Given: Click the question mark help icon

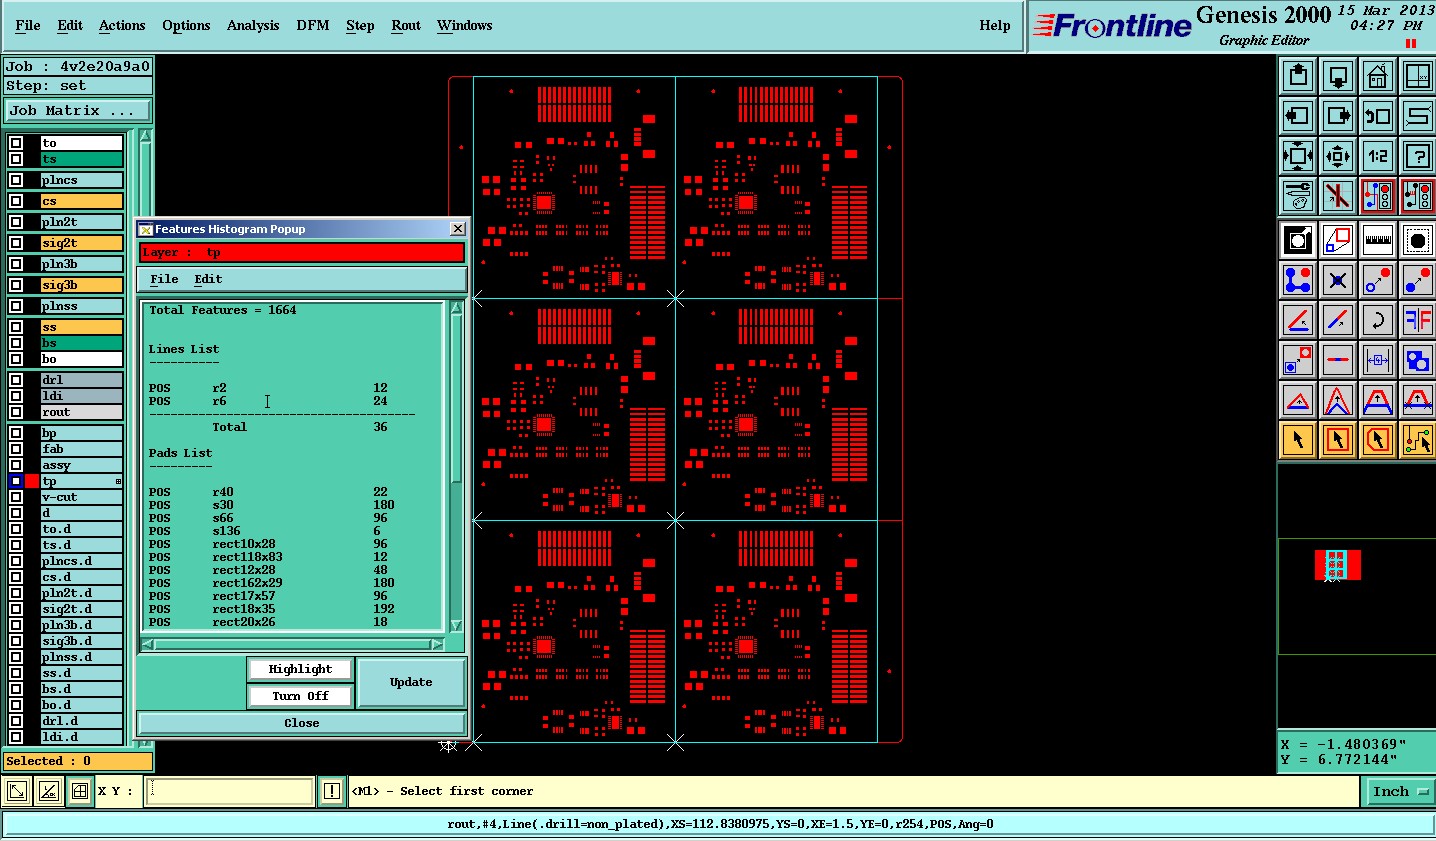Looking at the screenshot, I should pyautogui.click(x=1417, y=156).
